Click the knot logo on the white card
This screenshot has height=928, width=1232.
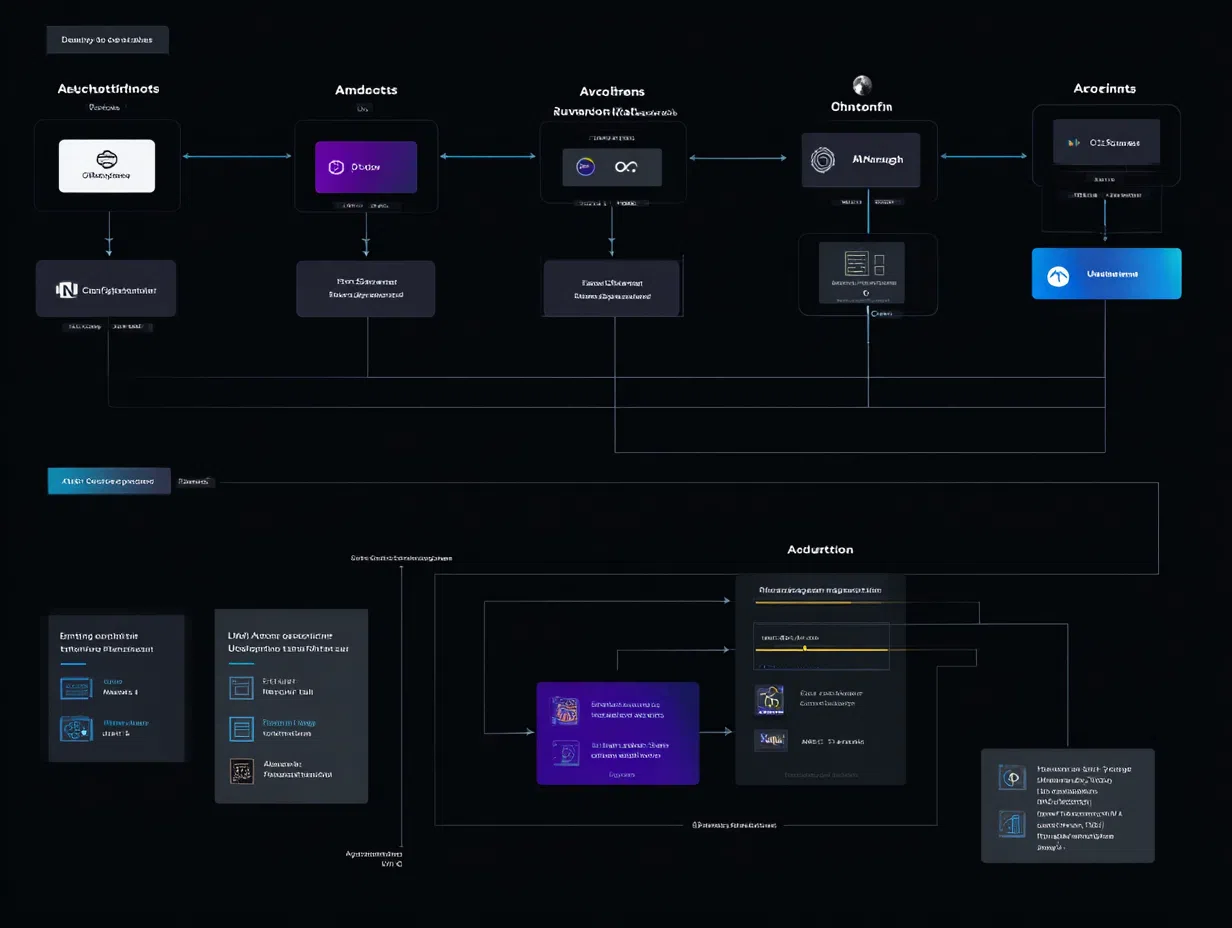pos(106,158)
